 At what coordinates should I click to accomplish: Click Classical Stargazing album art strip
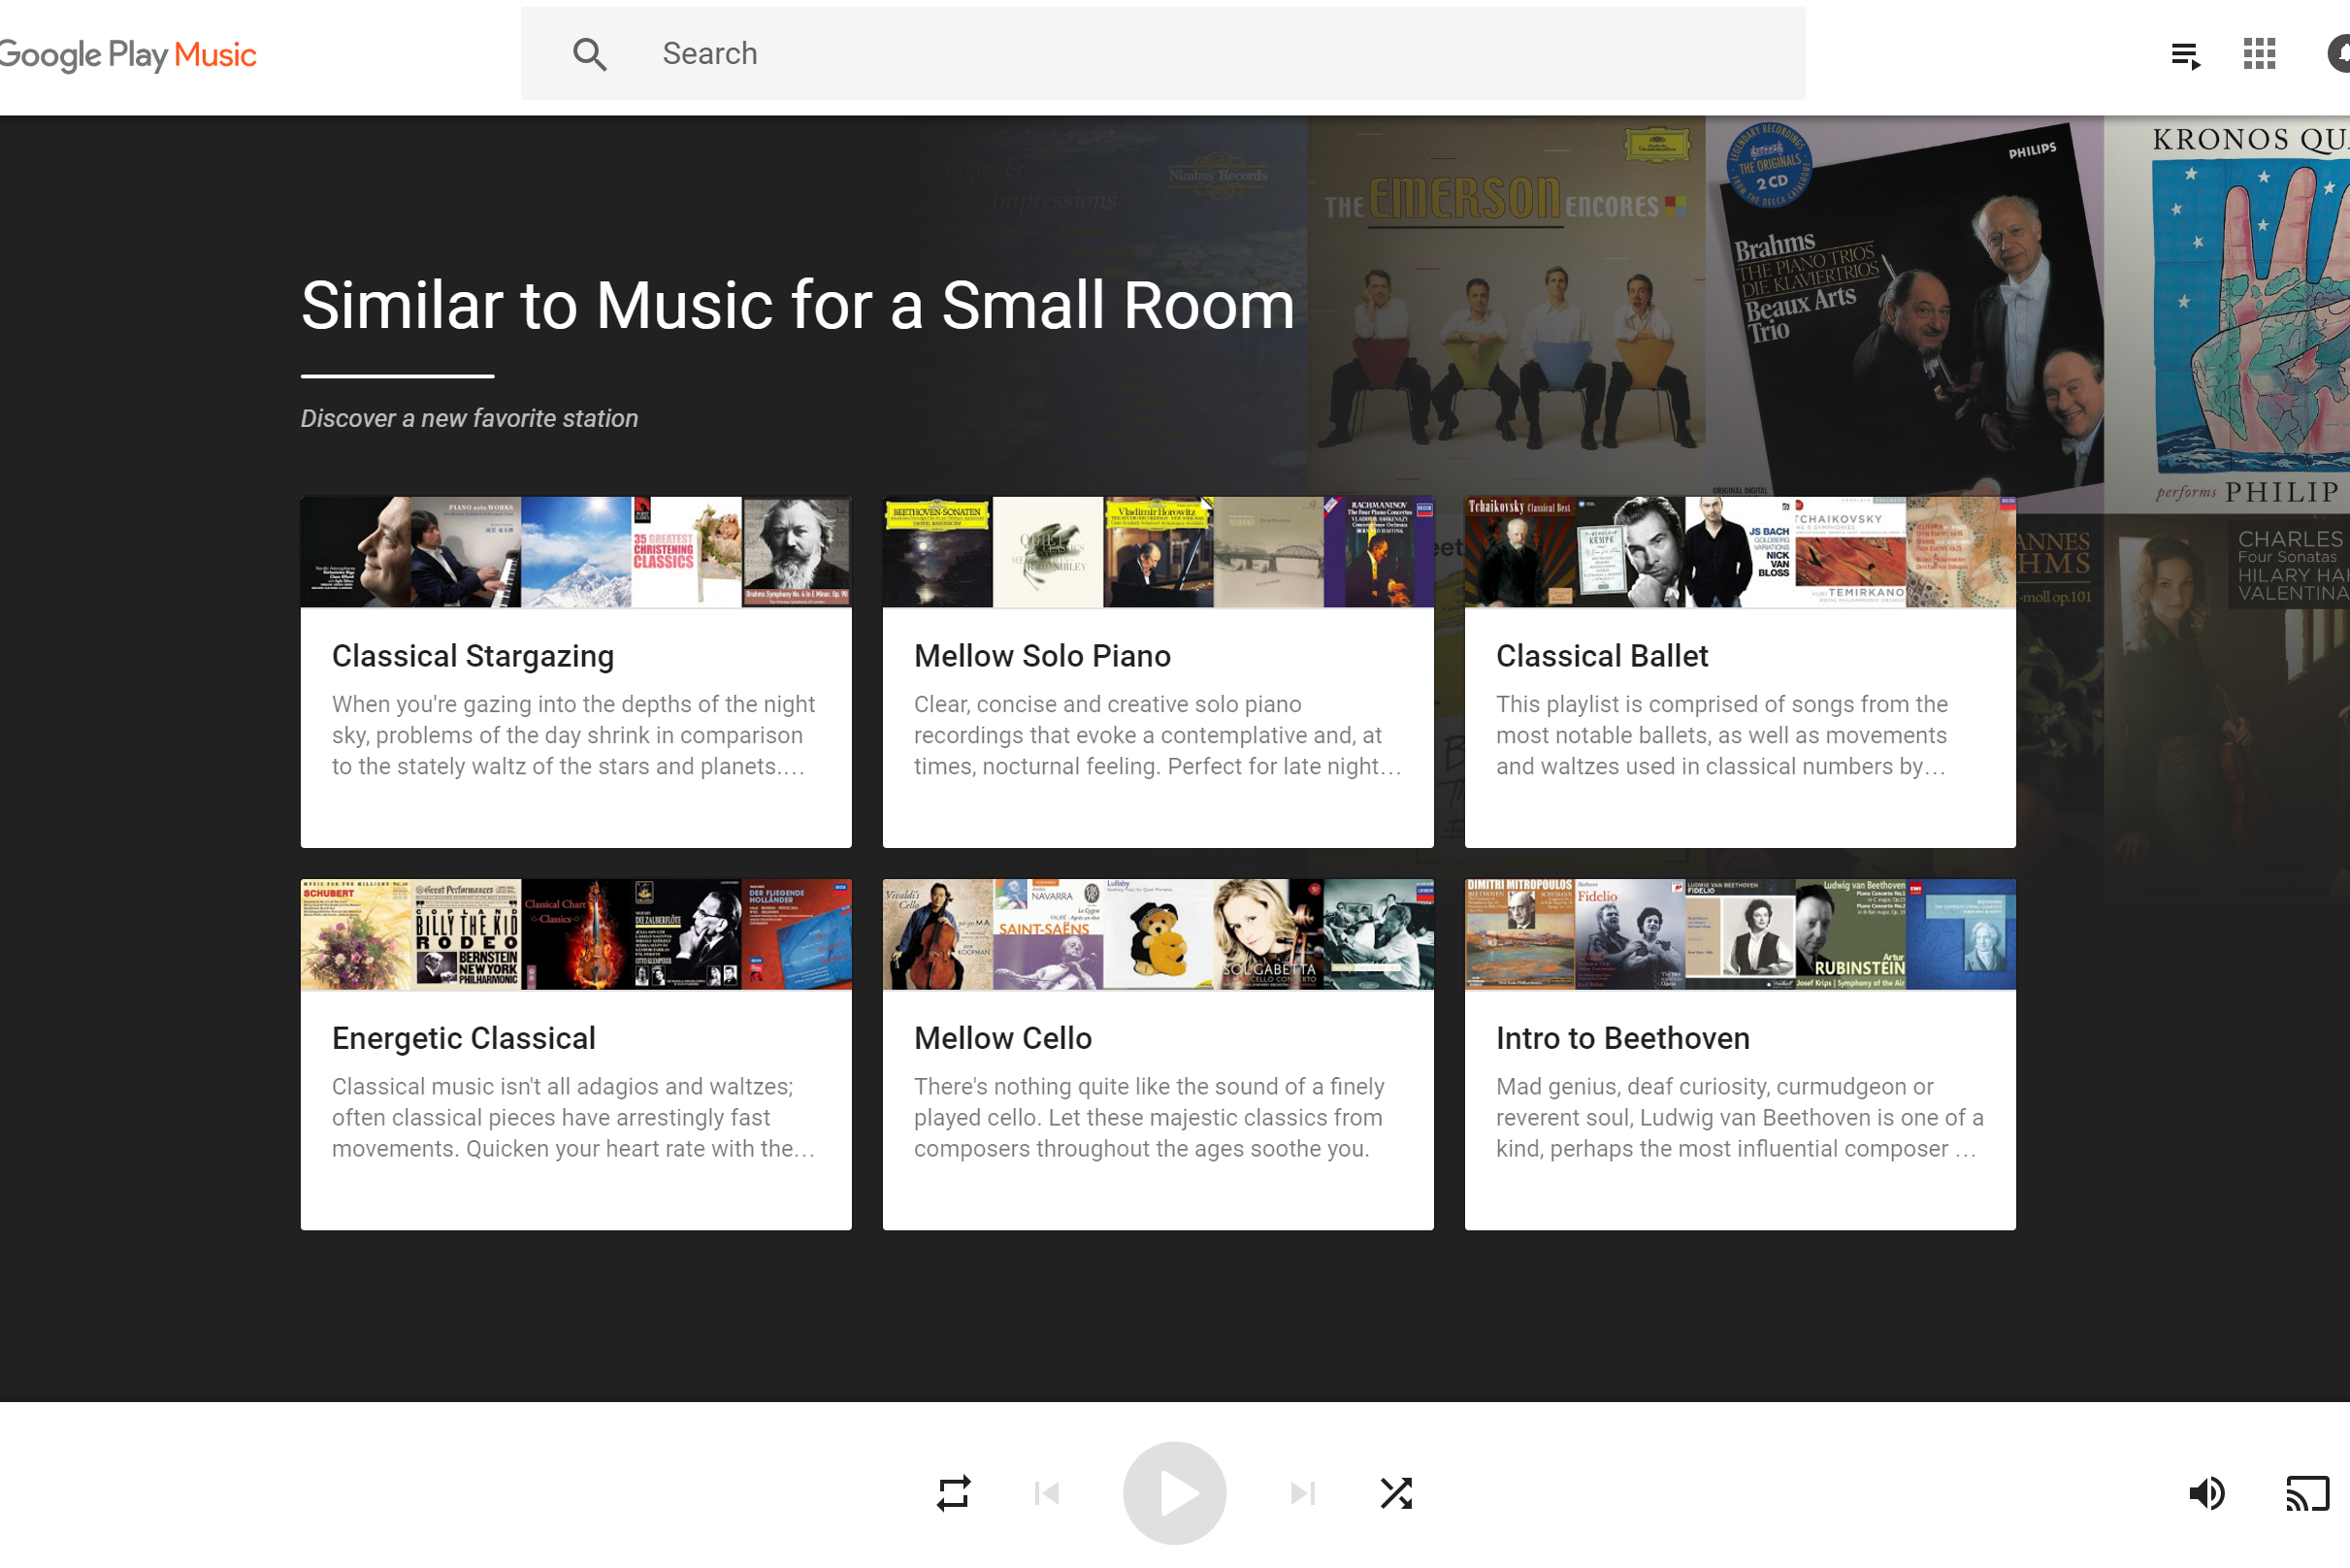(x=576, y=552)
